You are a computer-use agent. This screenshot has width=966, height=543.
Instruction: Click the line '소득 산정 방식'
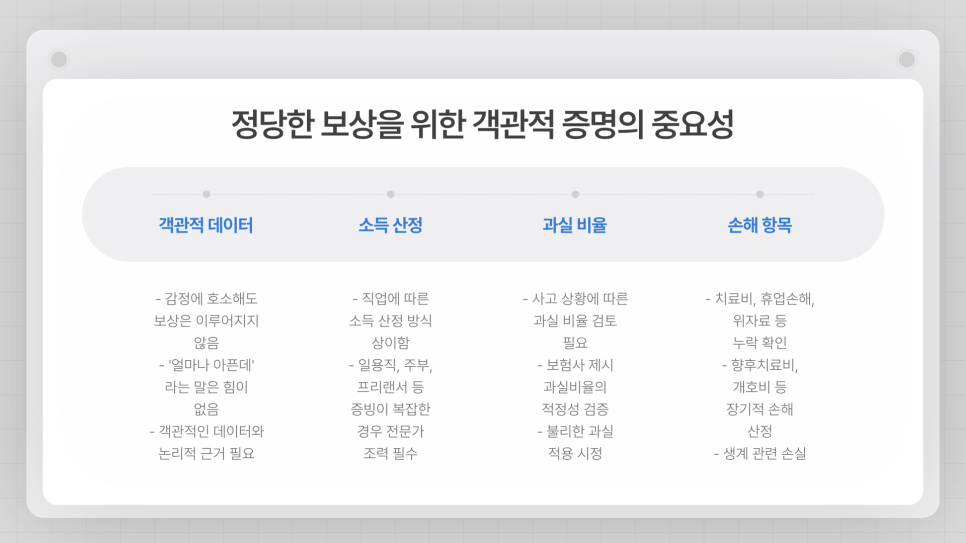click(x=391, y=321)
